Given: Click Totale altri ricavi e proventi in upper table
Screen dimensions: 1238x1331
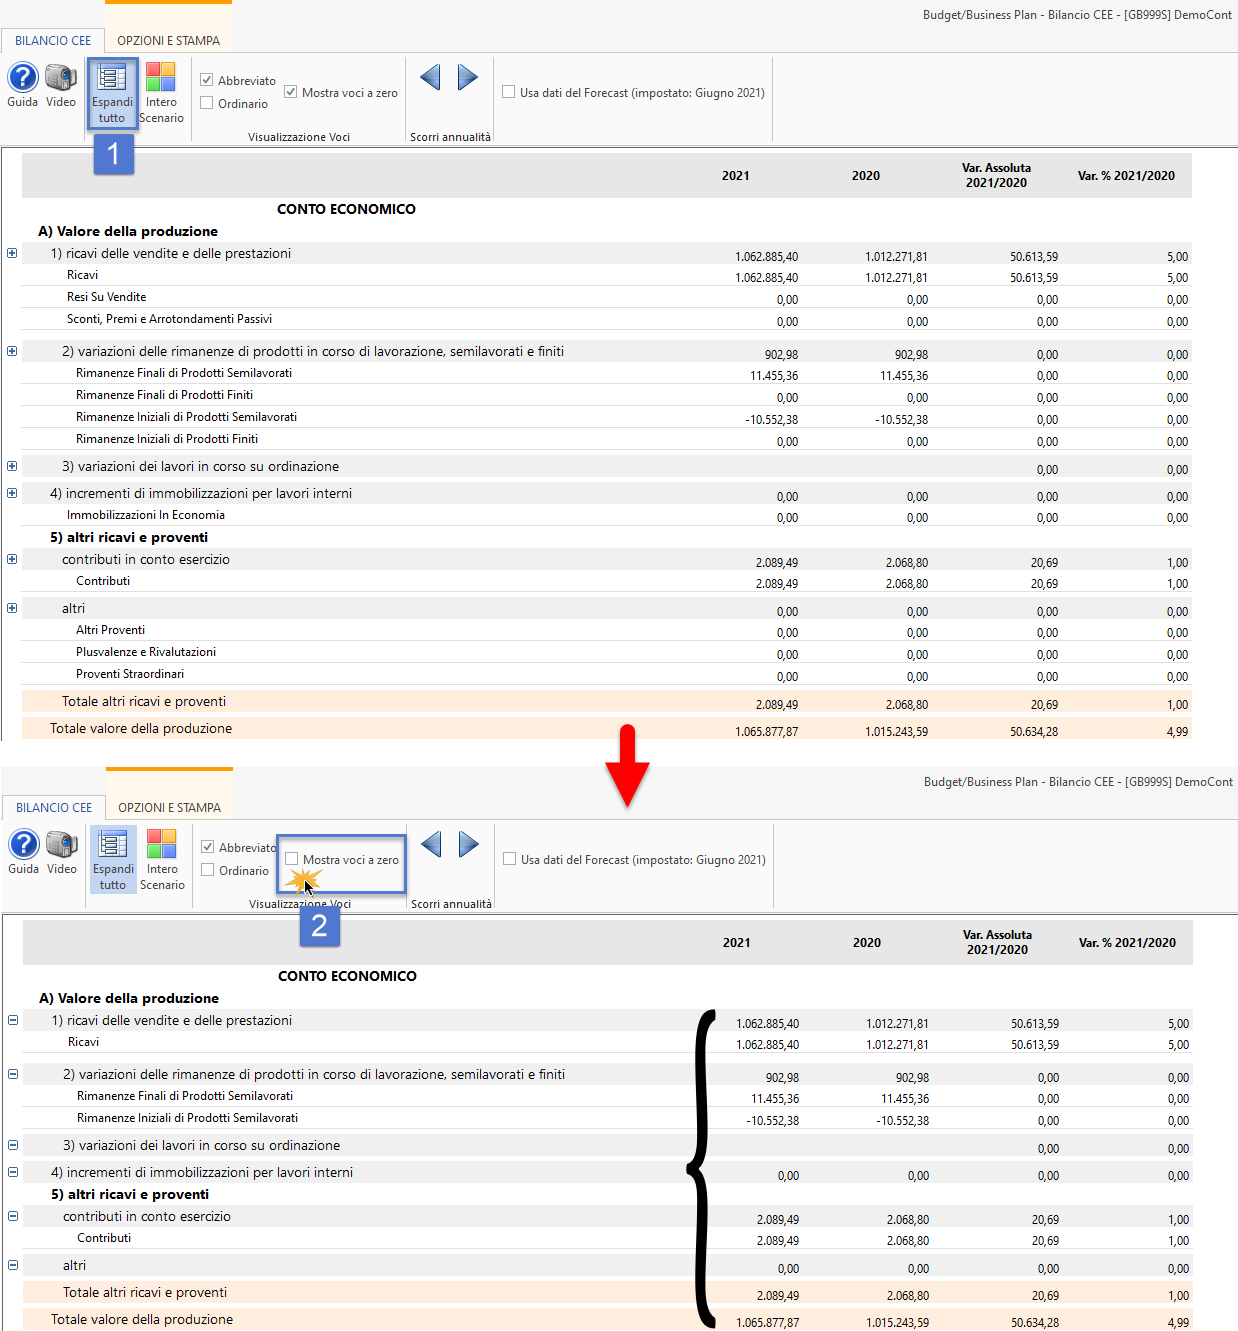Looking at the screenshot, I should point(607,701).
